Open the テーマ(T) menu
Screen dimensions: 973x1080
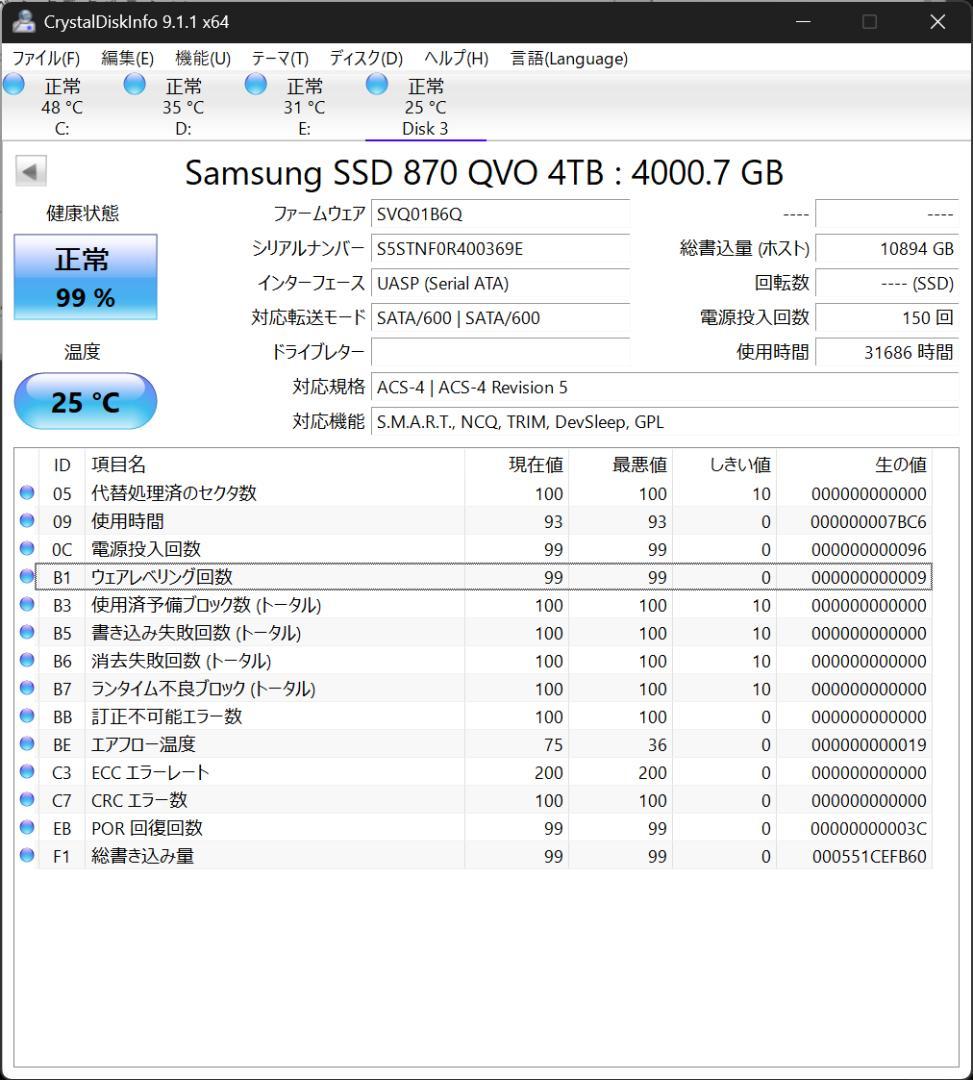click(x=280, y=59)
